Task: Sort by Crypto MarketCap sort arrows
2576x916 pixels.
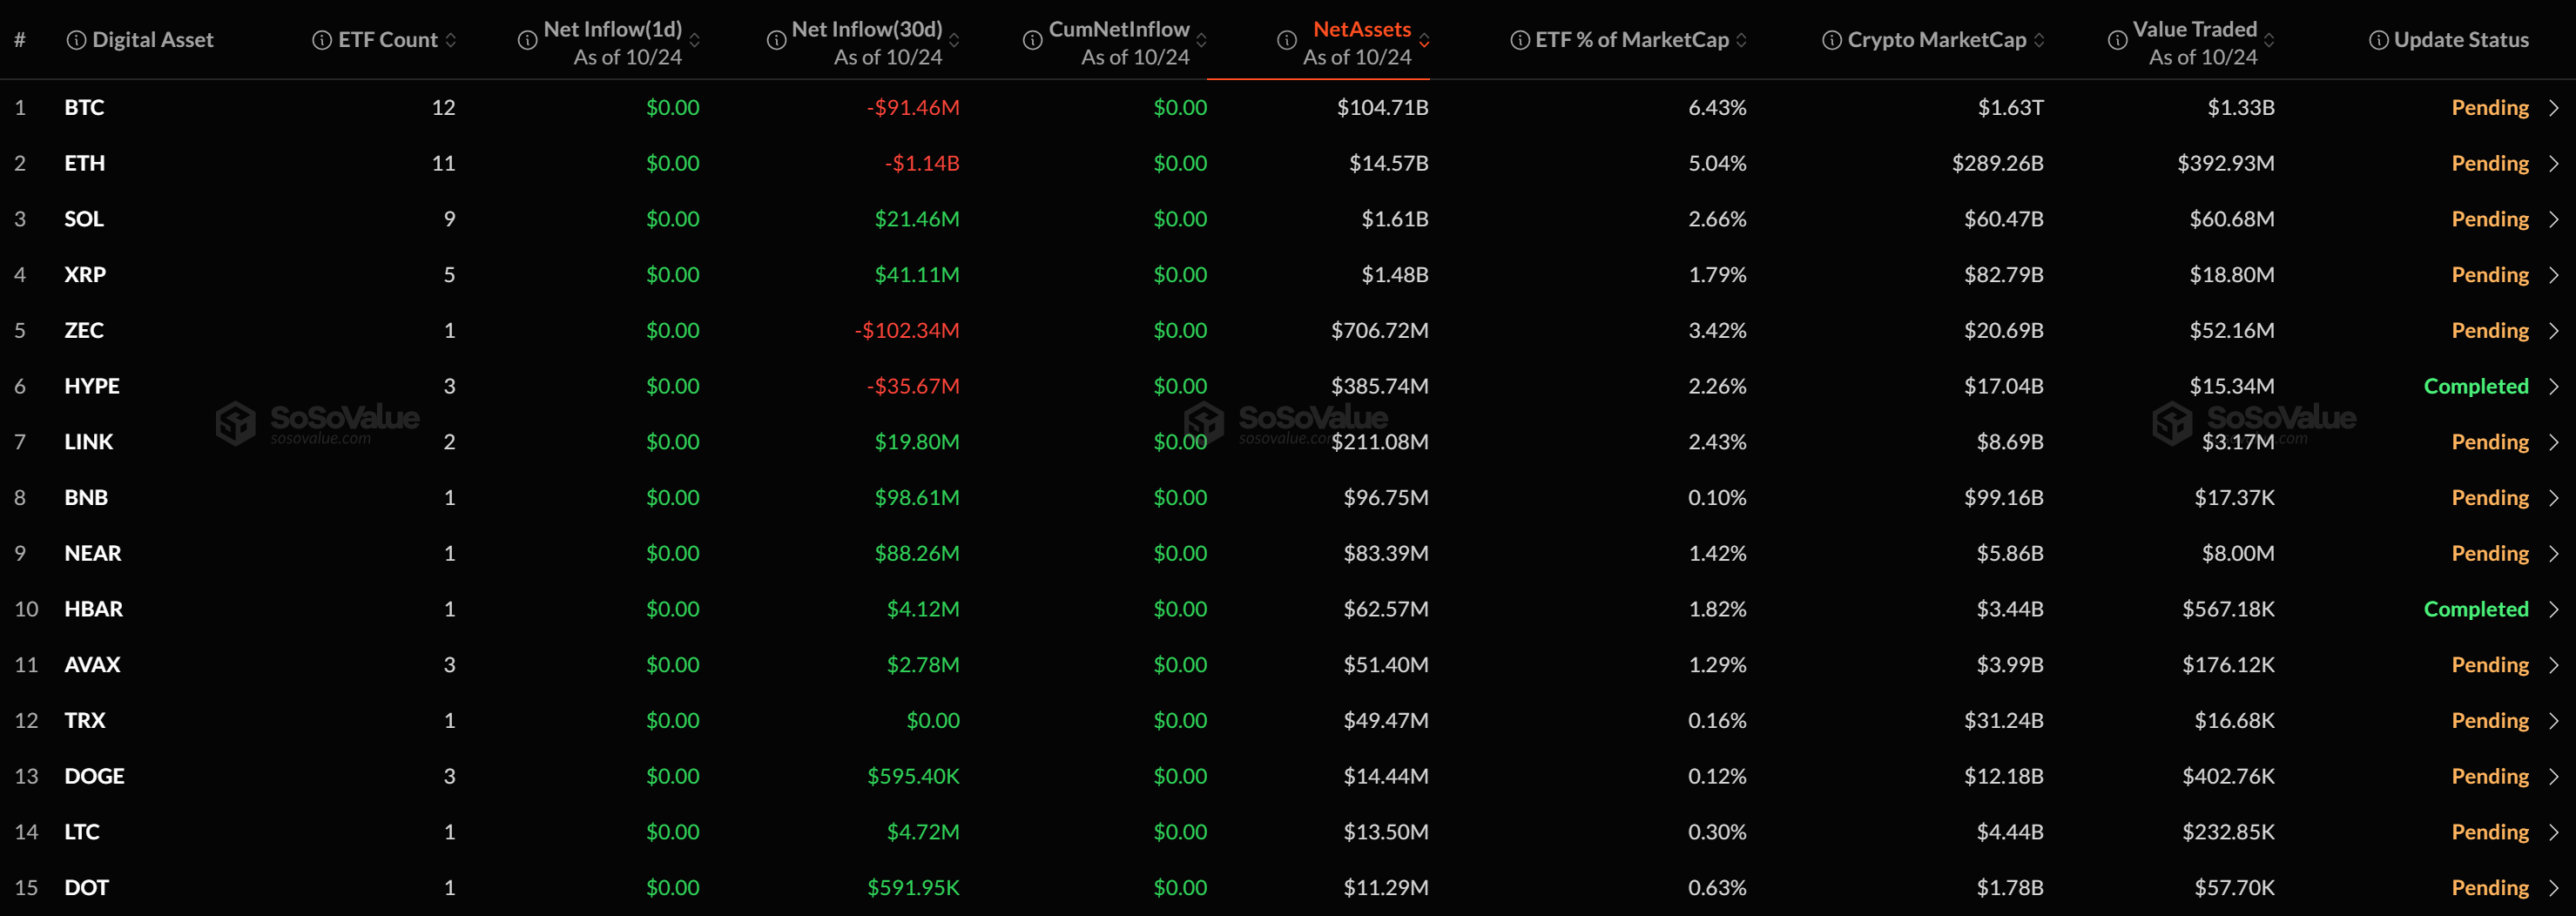Action: tap(2039, 40)
